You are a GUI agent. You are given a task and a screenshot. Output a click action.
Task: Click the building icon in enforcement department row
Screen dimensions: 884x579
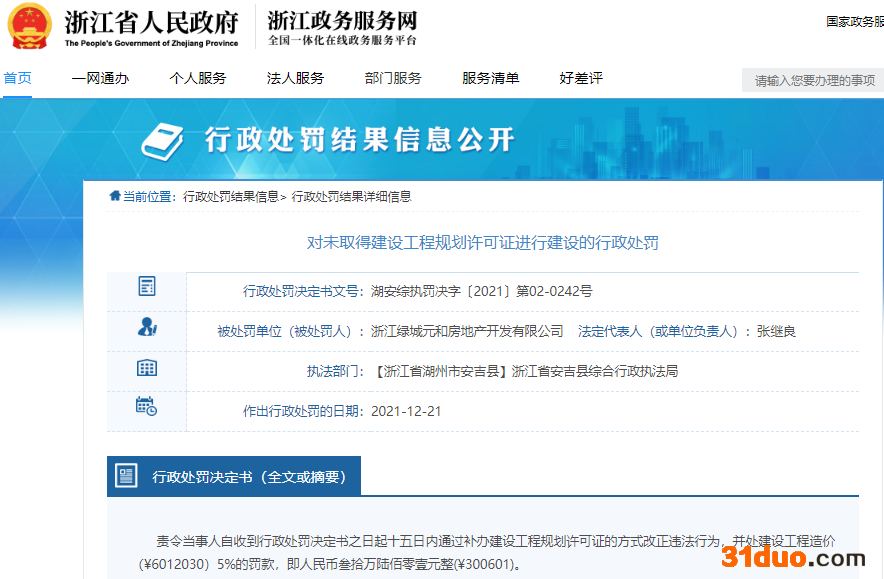147,367
